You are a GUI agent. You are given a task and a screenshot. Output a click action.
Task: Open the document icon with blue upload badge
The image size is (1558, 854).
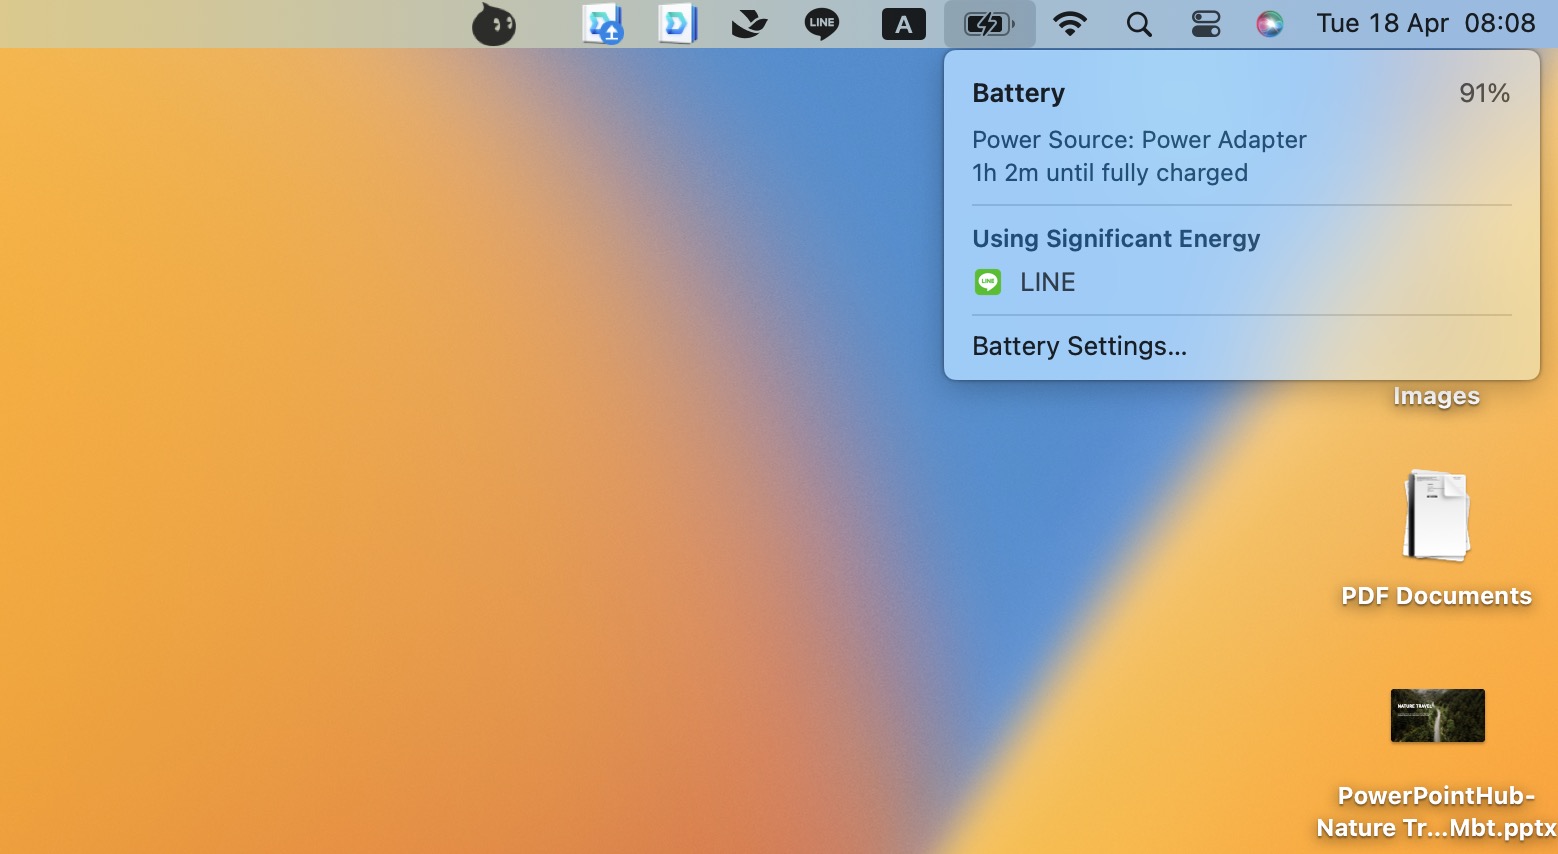click(x=602, y=24)
